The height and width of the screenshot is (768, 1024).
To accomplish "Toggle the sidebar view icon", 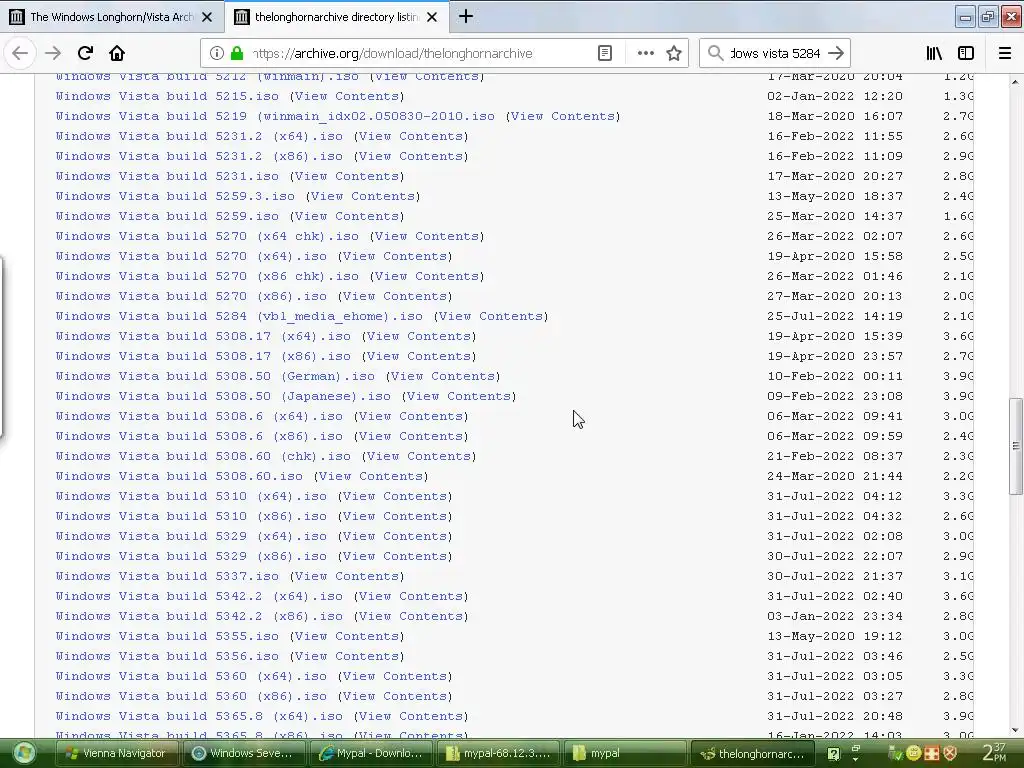I will tap(966, 54).
